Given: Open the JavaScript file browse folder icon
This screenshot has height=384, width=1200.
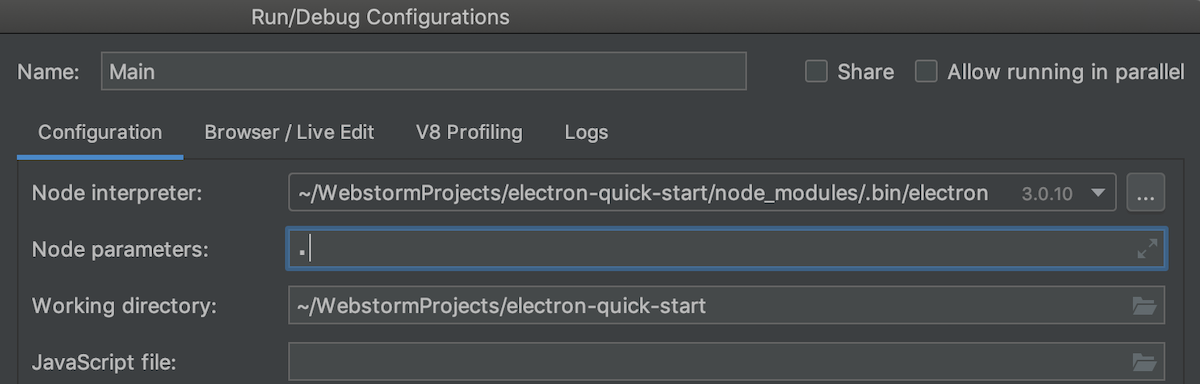Looking at the screenshot, I should 1144,362.
